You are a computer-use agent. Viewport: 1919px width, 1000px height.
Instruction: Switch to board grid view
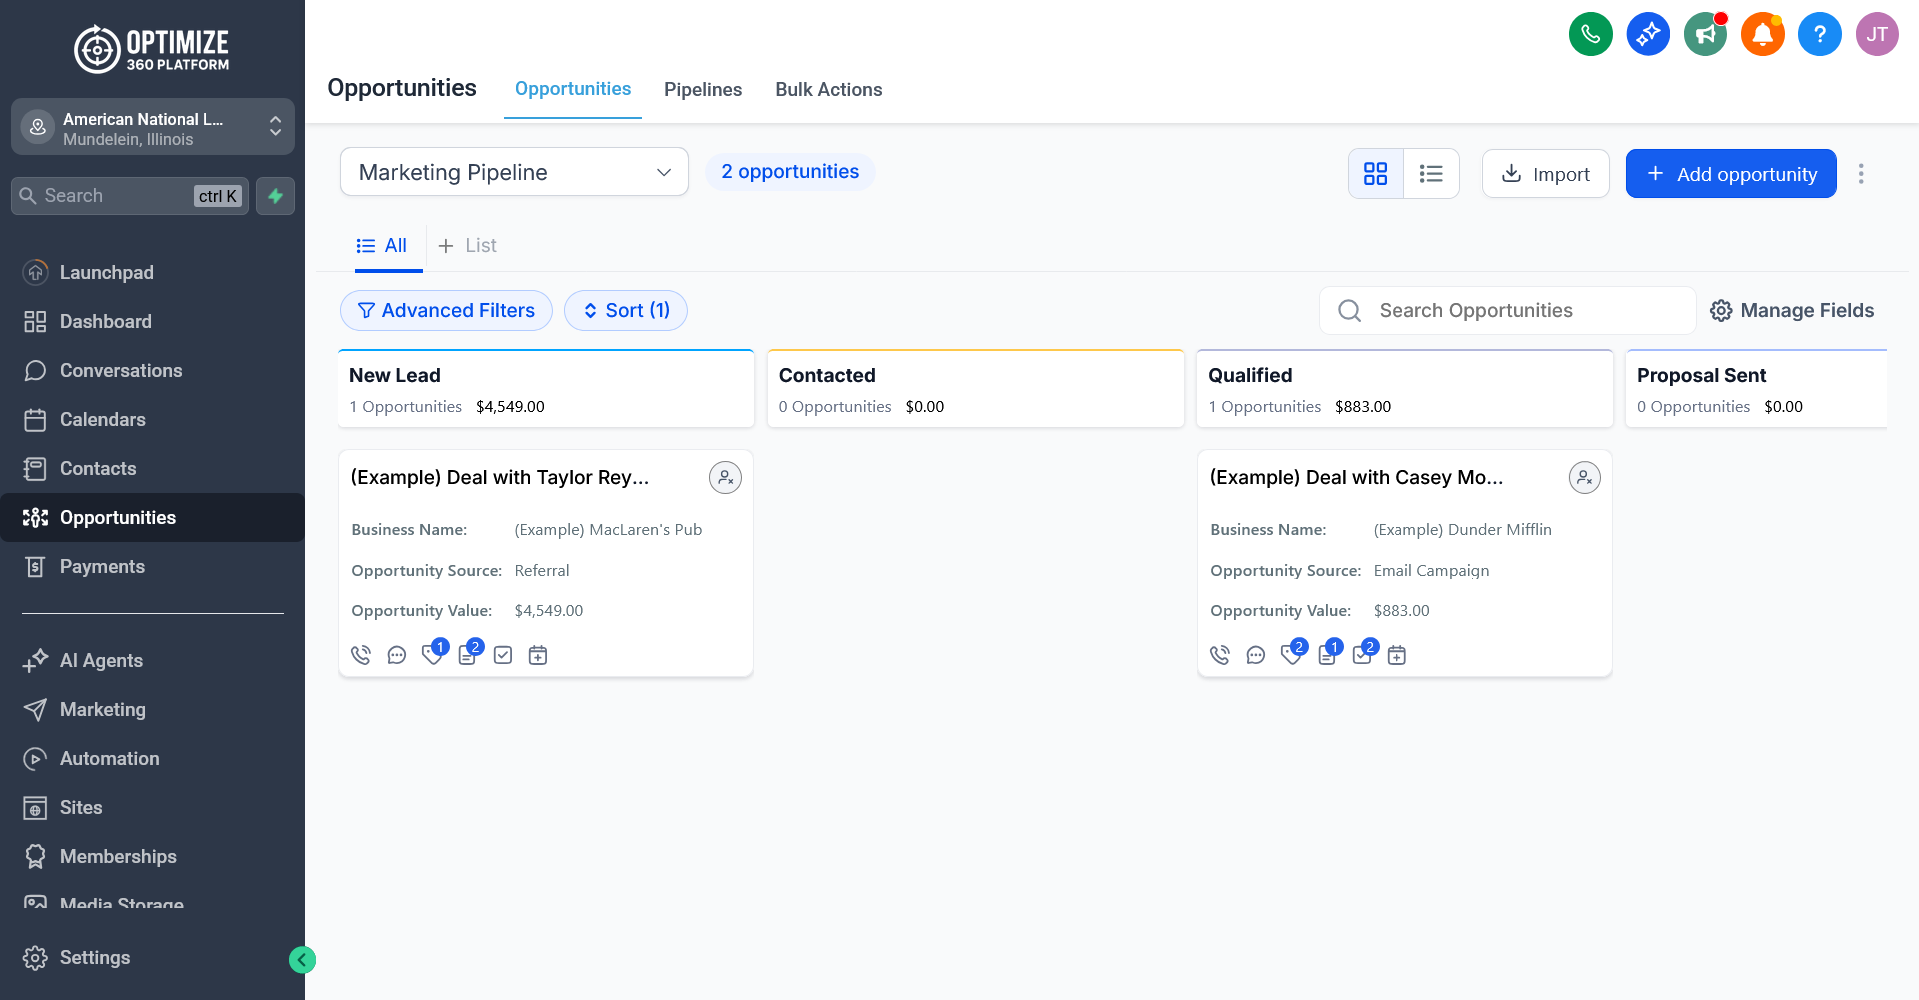1376,174
